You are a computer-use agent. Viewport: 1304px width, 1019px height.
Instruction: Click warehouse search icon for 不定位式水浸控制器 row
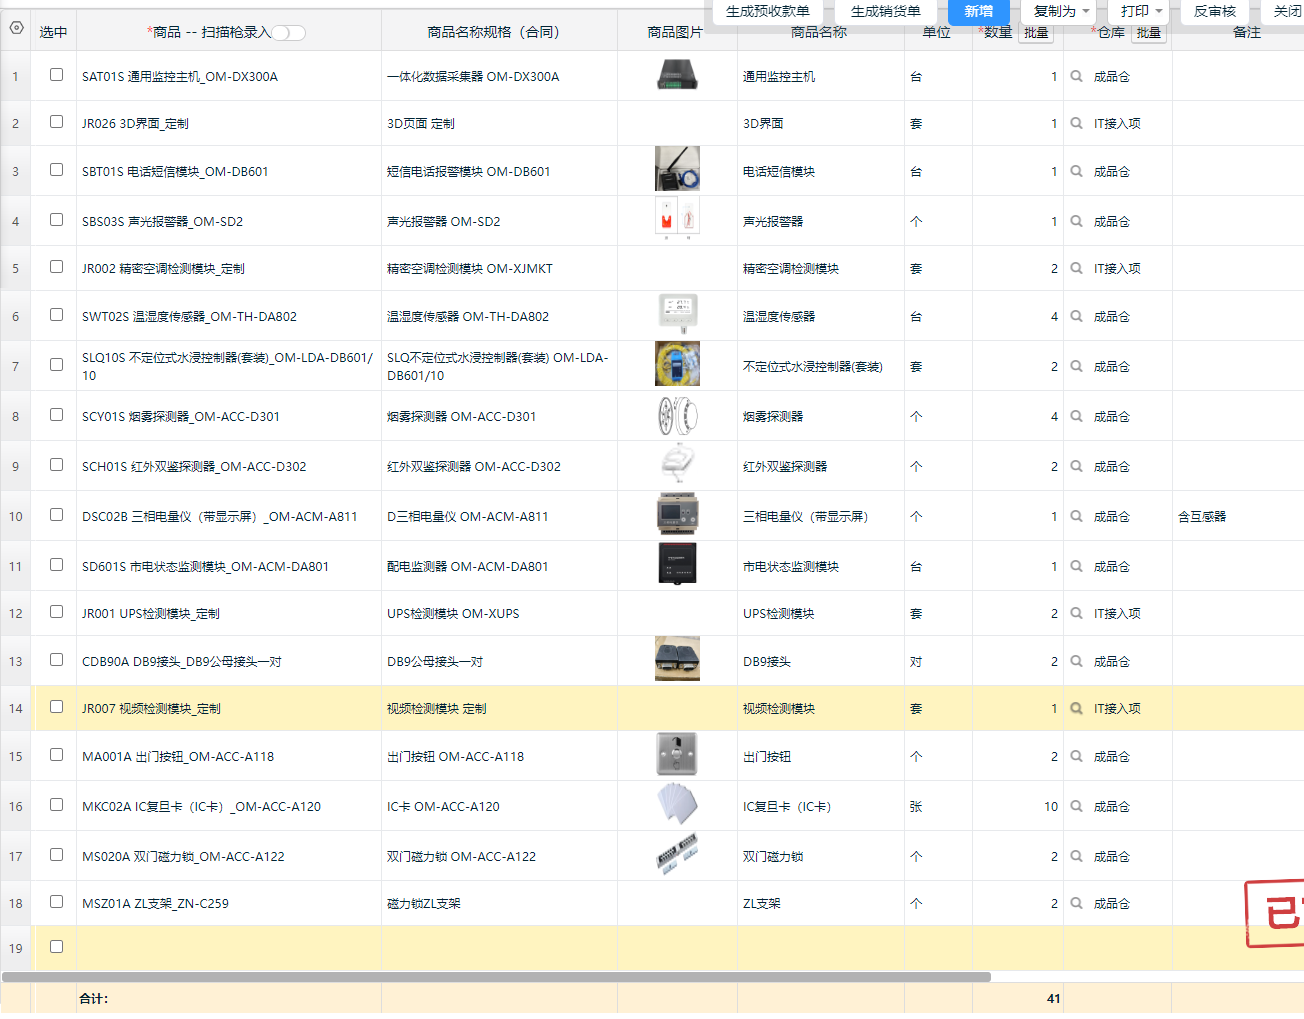click(x=1077, y=366)
